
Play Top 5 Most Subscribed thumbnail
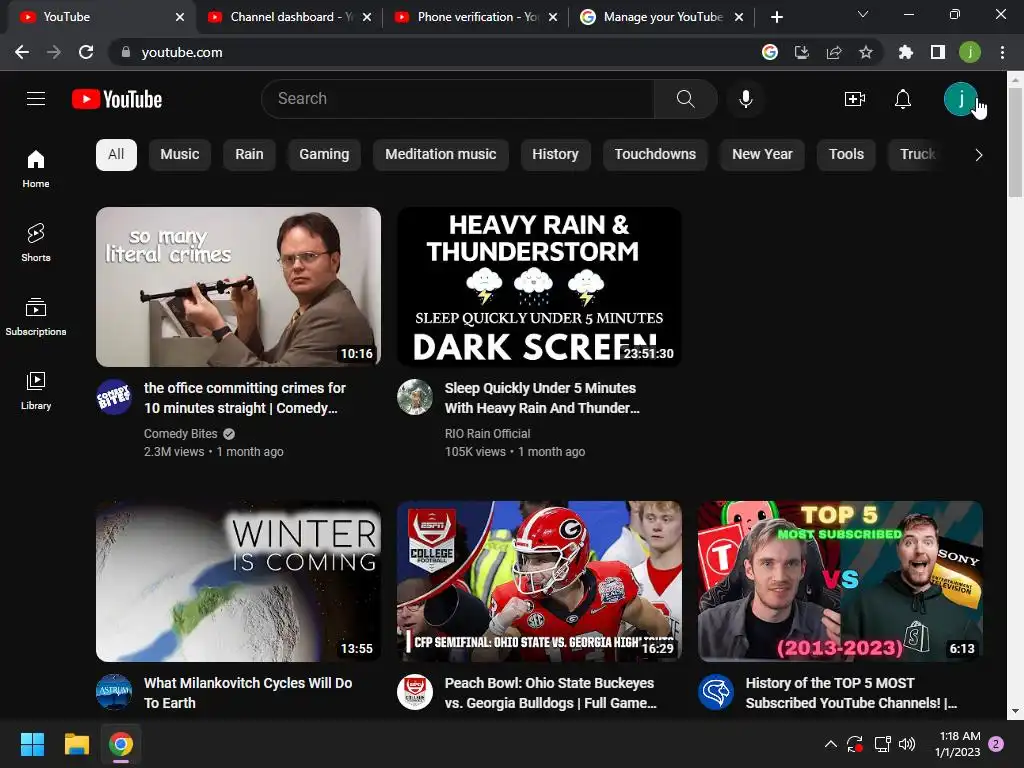tap(840, 581)
